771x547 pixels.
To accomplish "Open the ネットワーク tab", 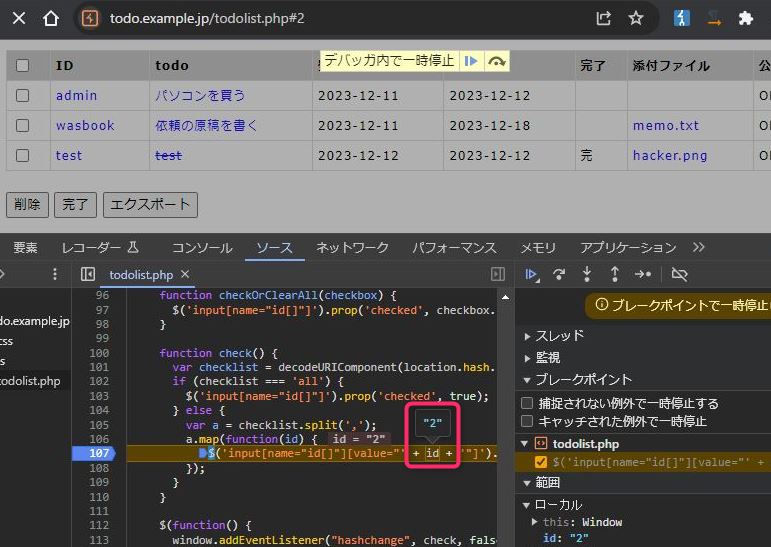I will pos(352,247).
